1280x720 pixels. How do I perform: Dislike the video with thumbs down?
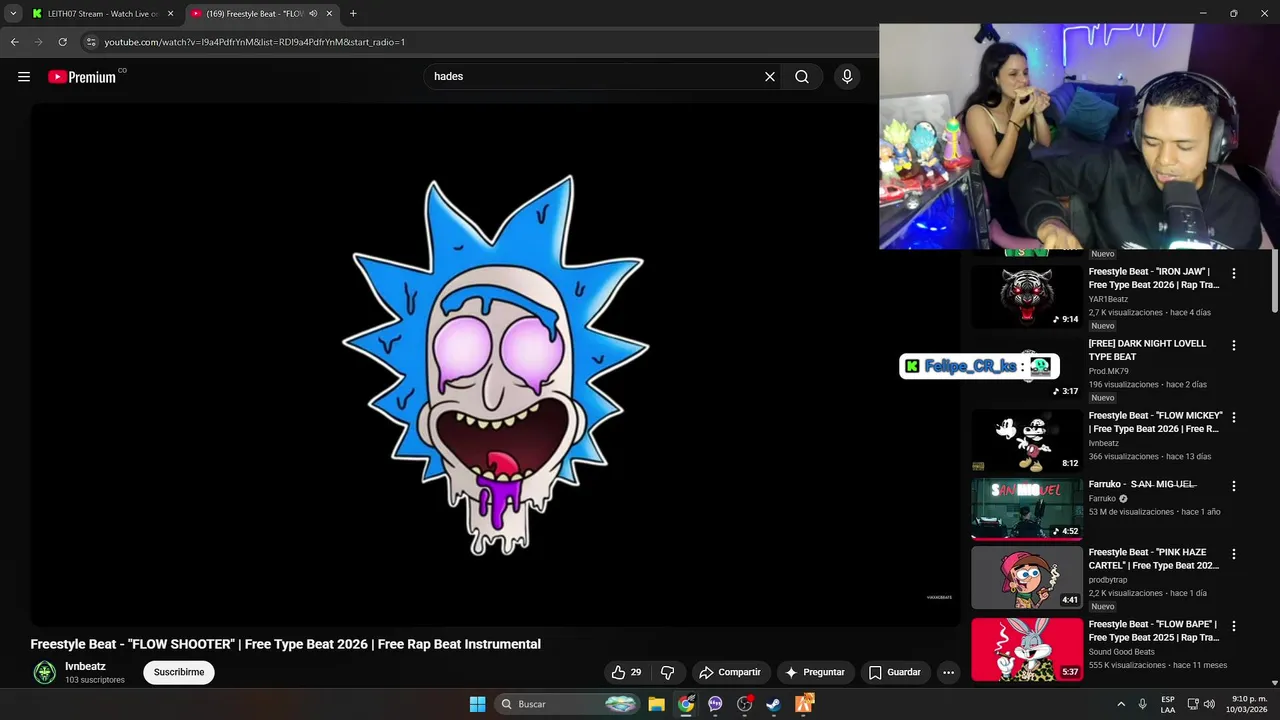(x=668, y=672)
